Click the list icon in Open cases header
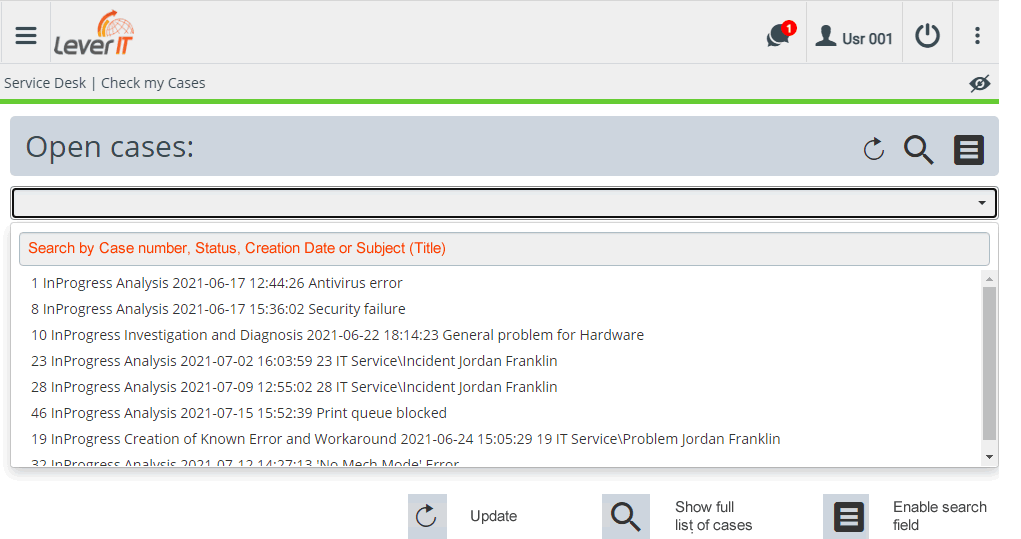The height and width of the screenshot is (539, 1021). (x=969, y=150)
